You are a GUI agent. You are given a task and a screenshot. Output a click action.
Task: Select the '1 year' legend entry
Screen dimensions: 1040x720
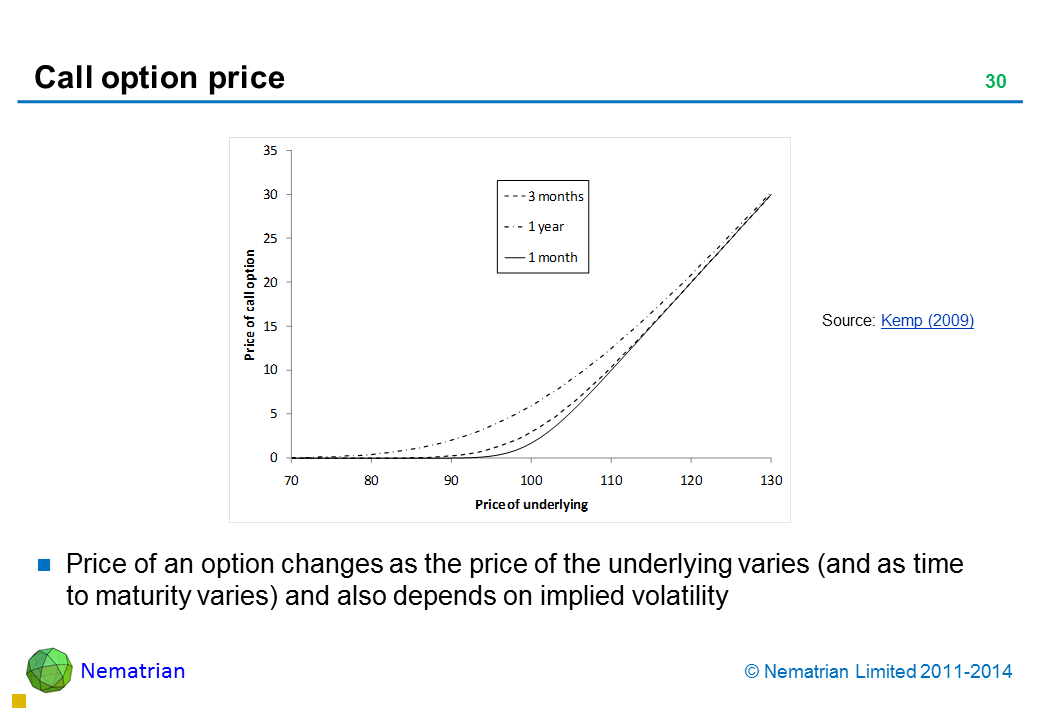(x=546, y=227)
